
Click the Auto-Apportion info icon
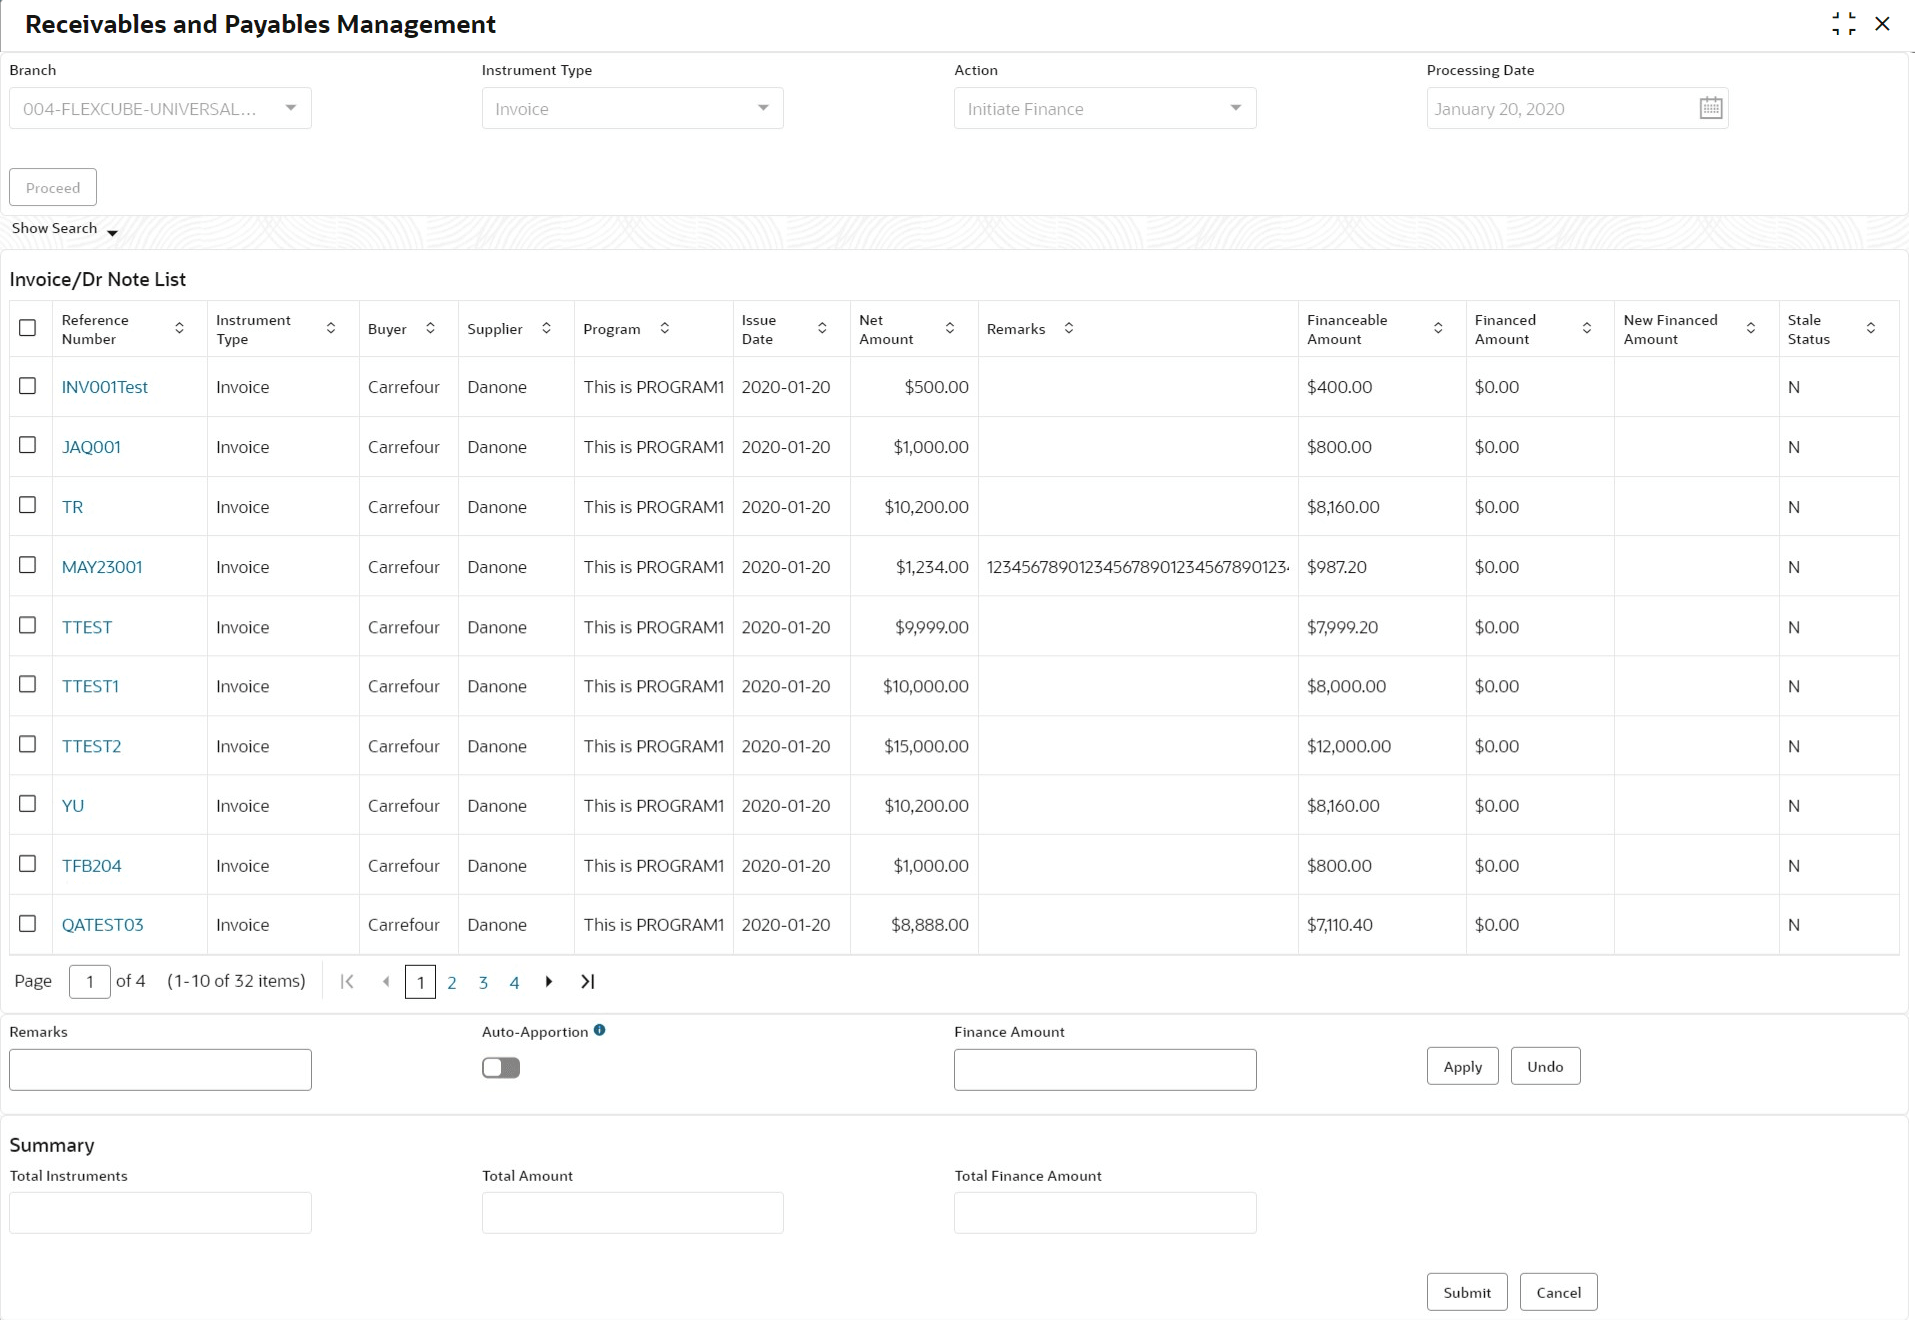(599, 1030)
